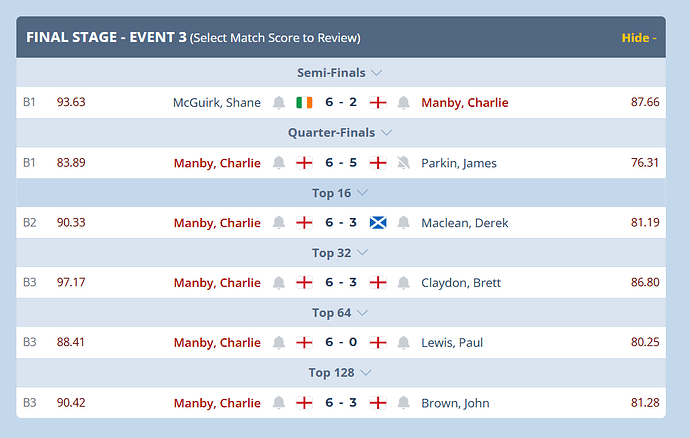
Task: Collapse the Quarter-Finals section chevron
Action: 385,133
